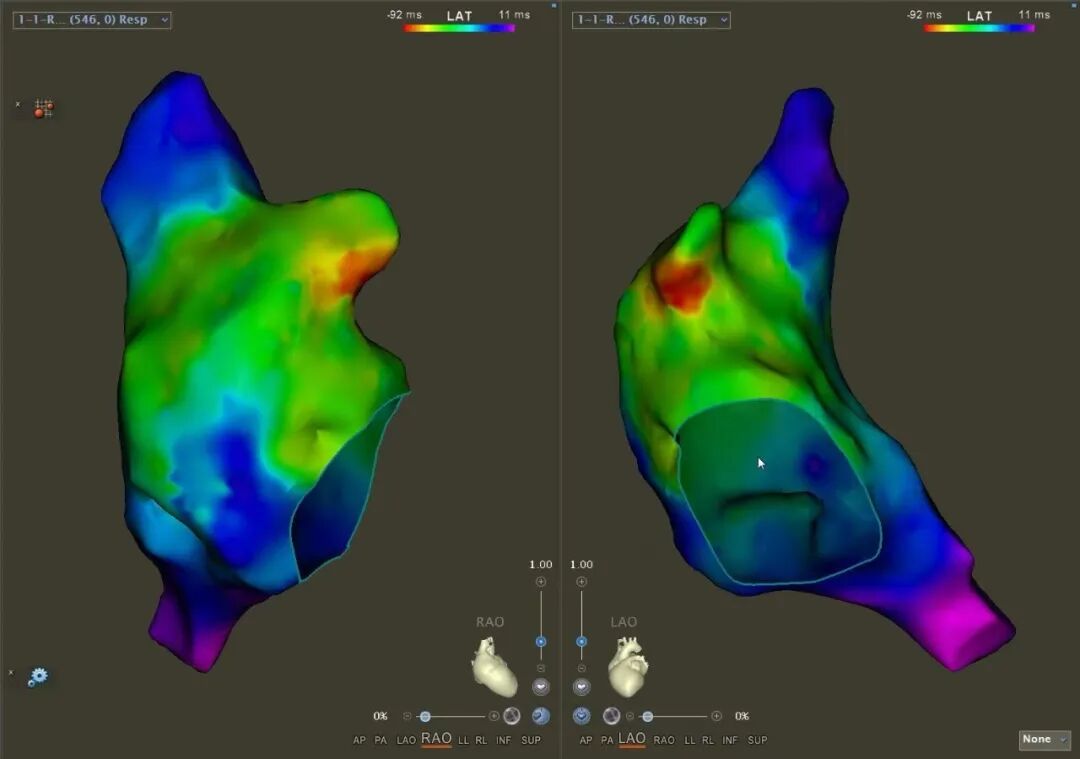Toggle the blue heart button in right view

point(581,716)
